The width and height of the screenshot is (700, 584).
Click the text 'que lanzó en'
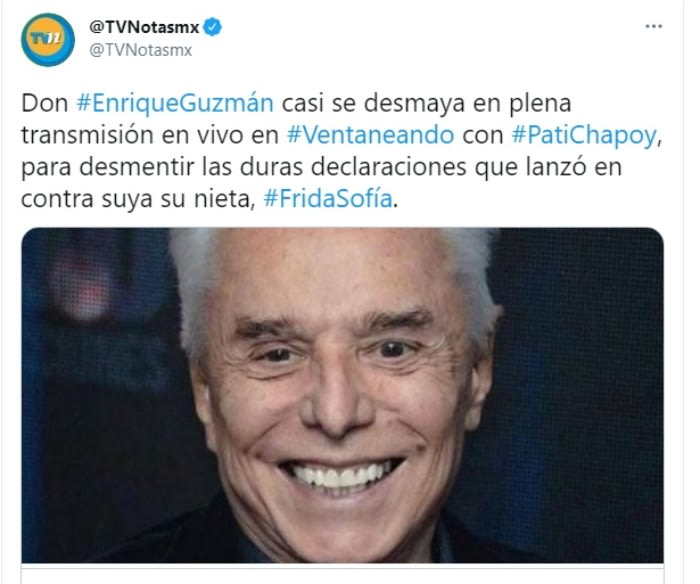(548, 167)
